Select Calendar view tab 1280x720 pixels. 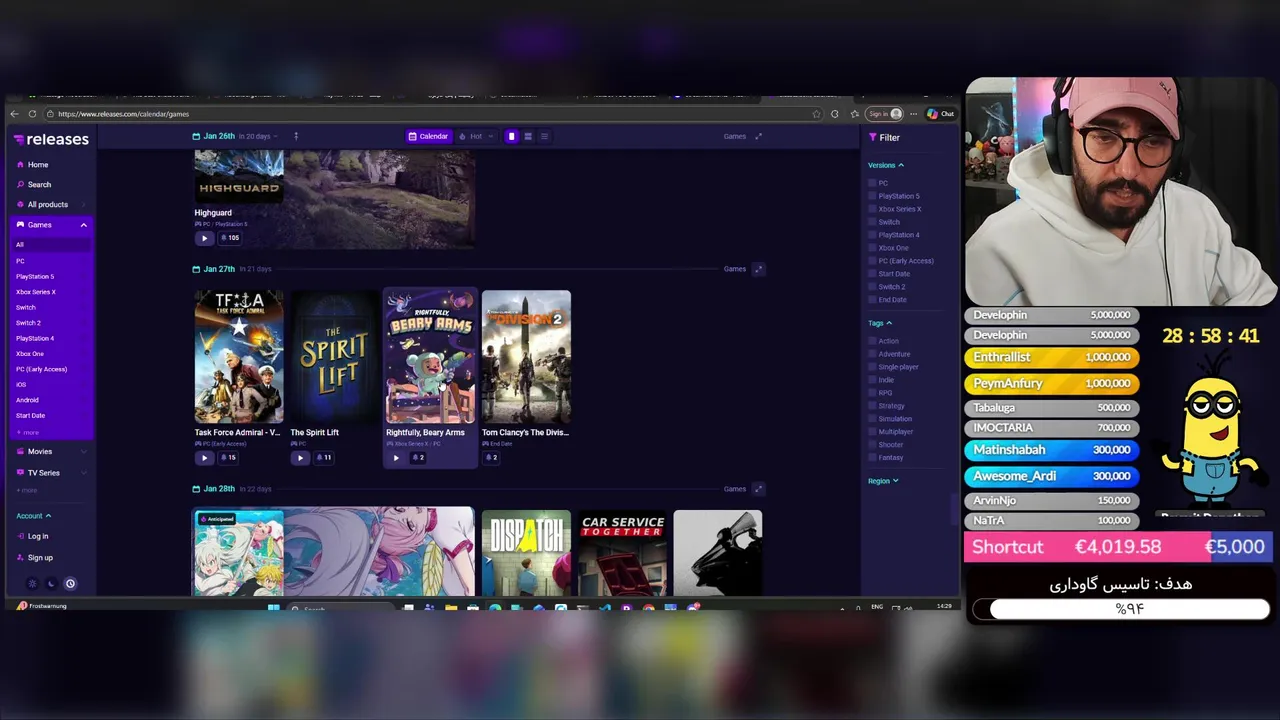pyautogui.click(x=428, y=136)
